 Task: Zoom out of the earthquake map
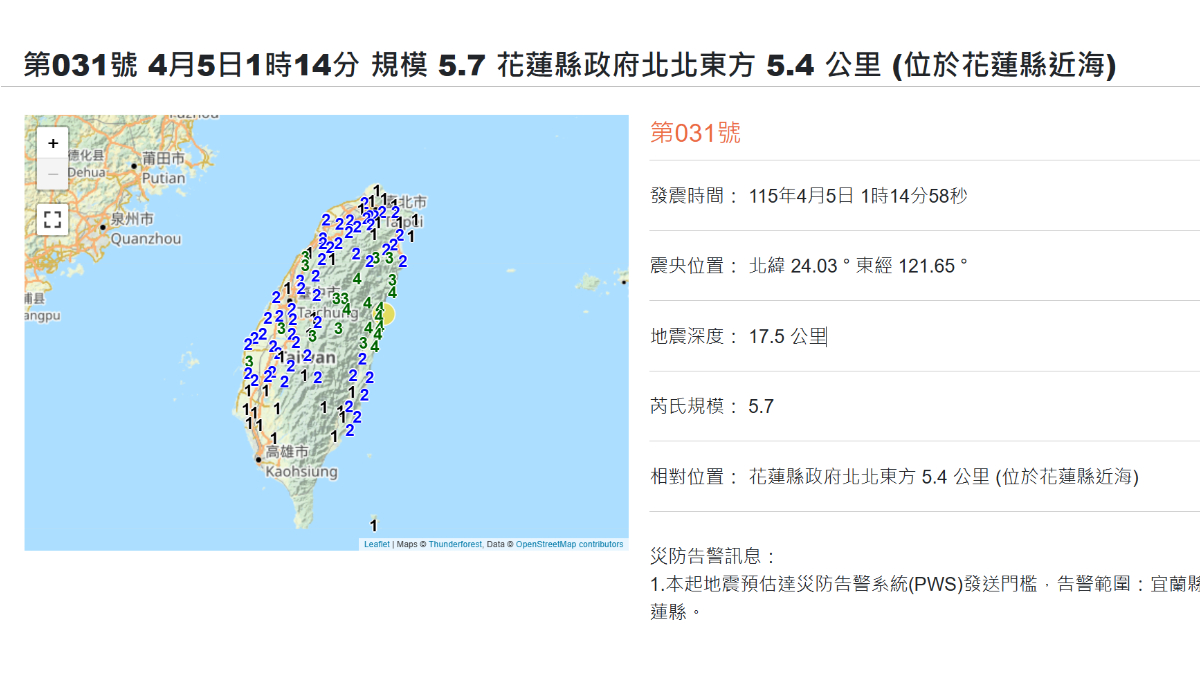(53, 173)
